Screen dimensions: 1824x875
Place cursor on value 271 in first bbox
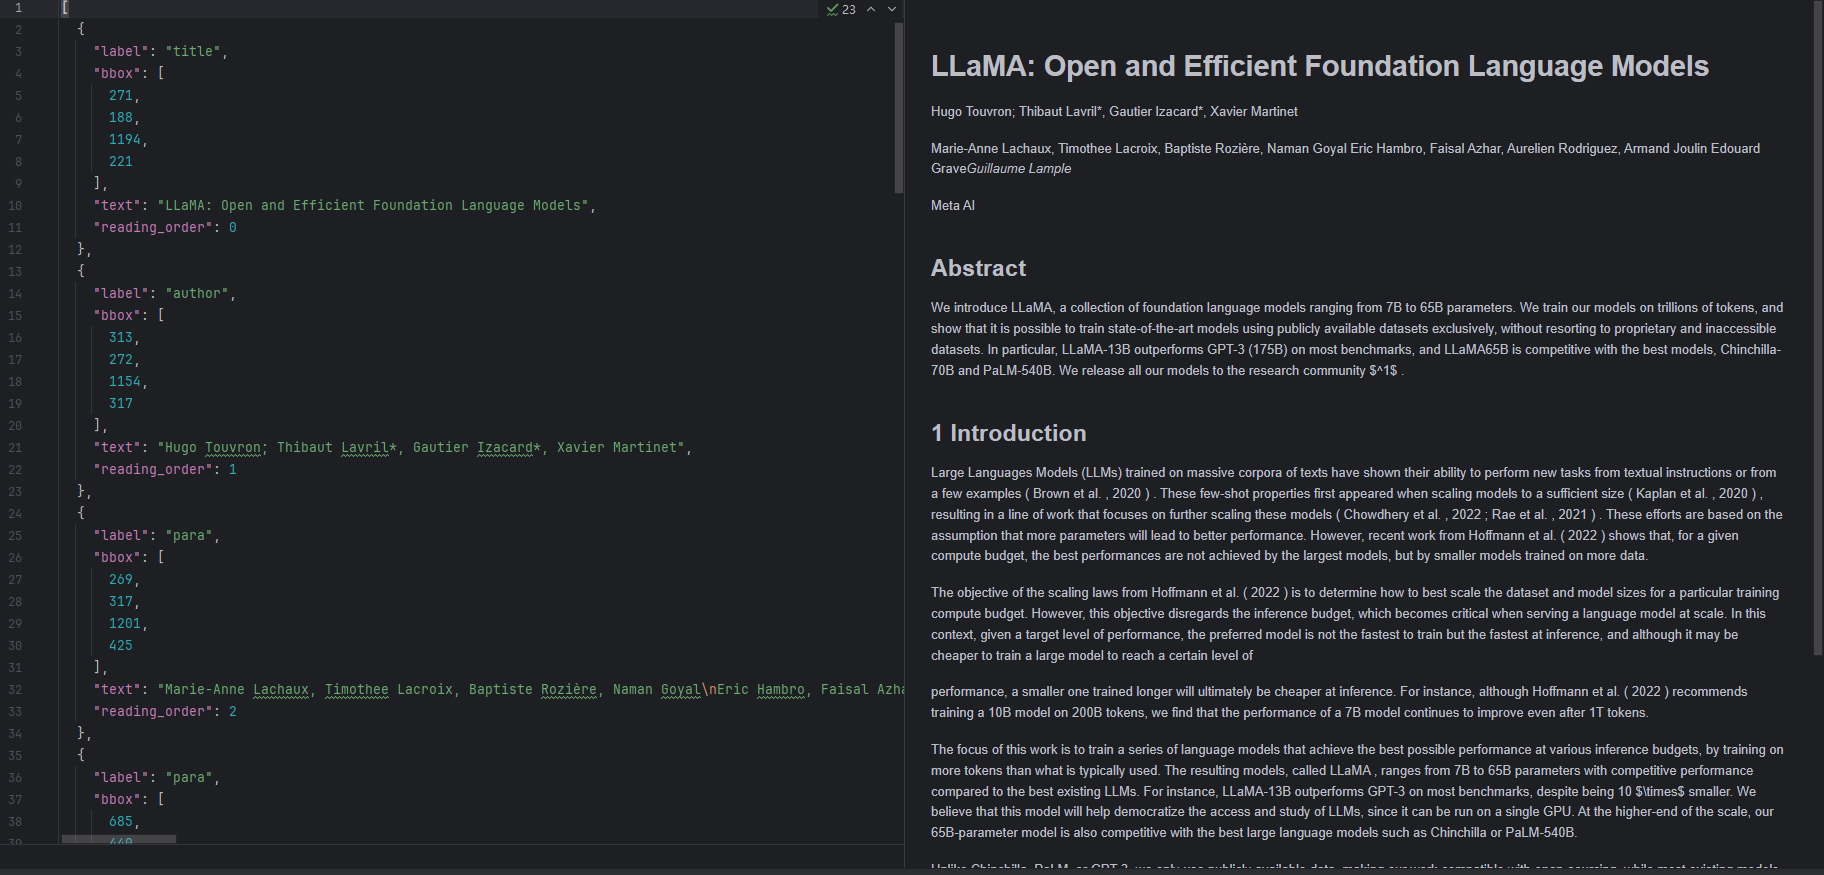coord(121,95)
